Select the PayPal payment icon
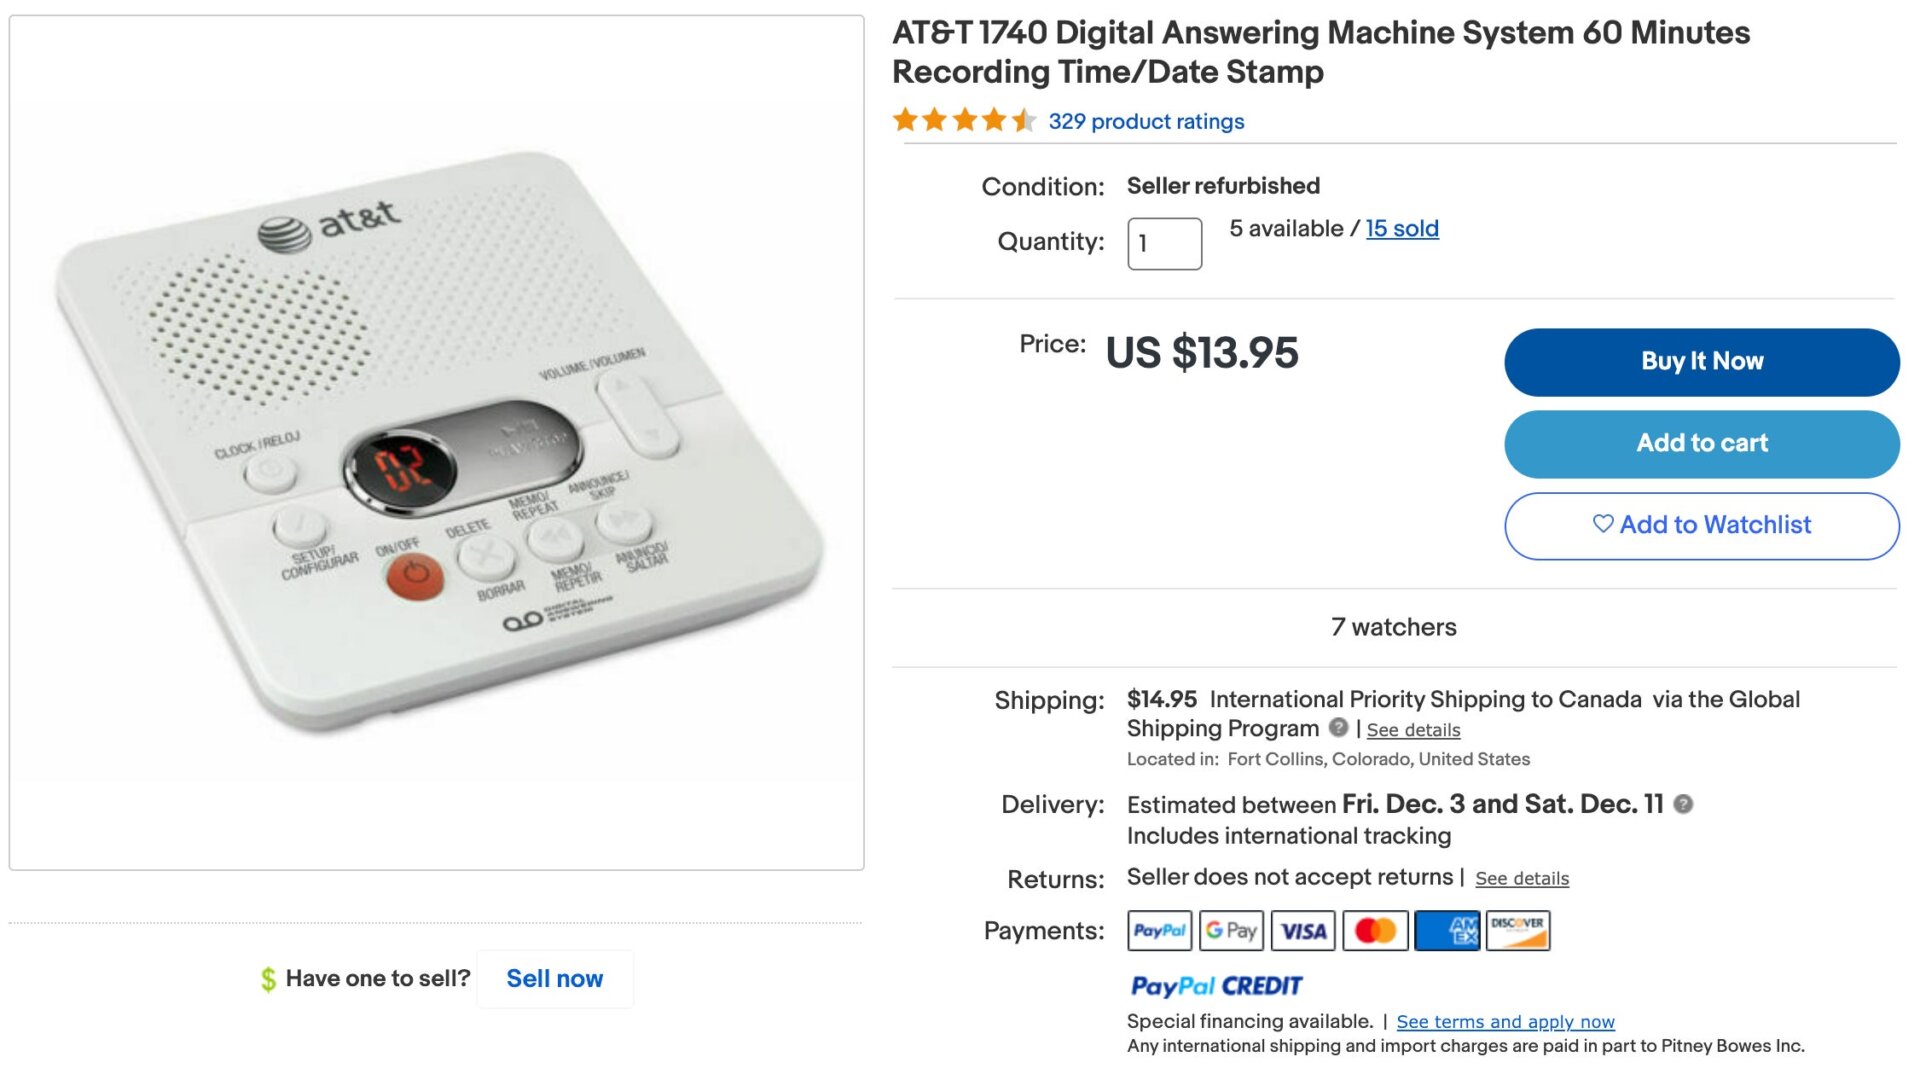 [x=1158, y=930]
